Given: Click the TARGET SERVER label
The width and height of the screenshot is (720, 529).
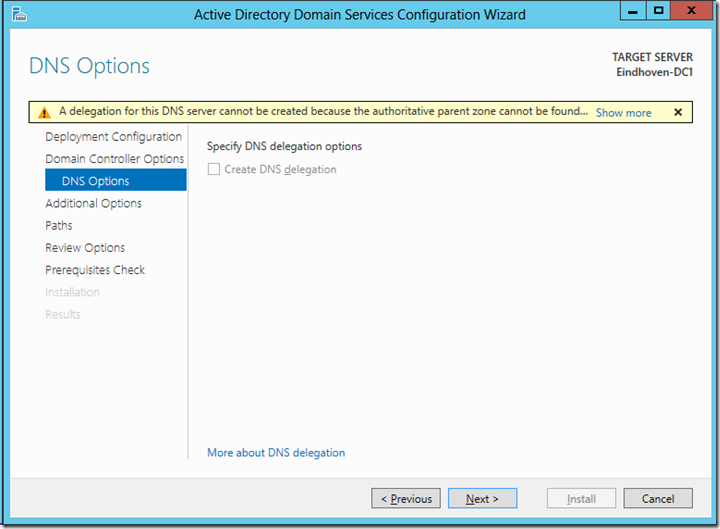Looking at the screenshot, I should coord(652,57).
